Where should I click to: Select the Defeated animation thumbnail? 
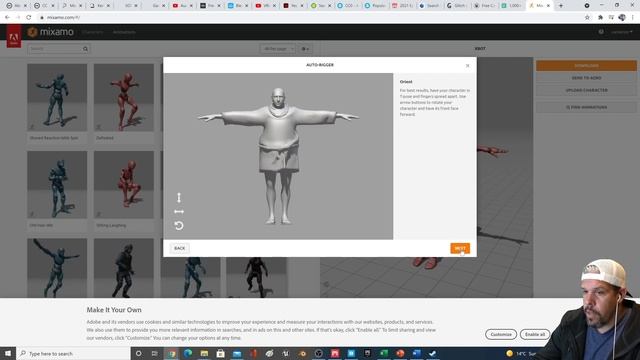[x=124, y=98]
